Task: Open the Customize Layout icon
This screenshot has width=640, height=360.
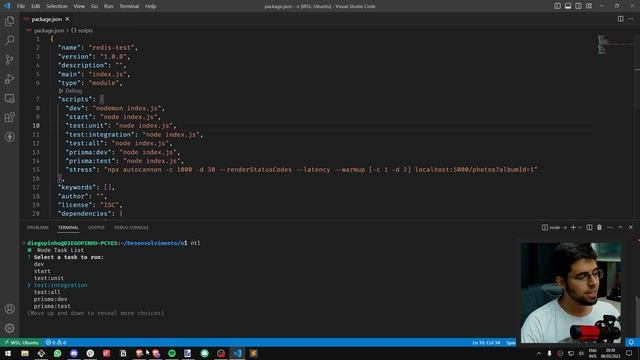Action: (589, 6)
